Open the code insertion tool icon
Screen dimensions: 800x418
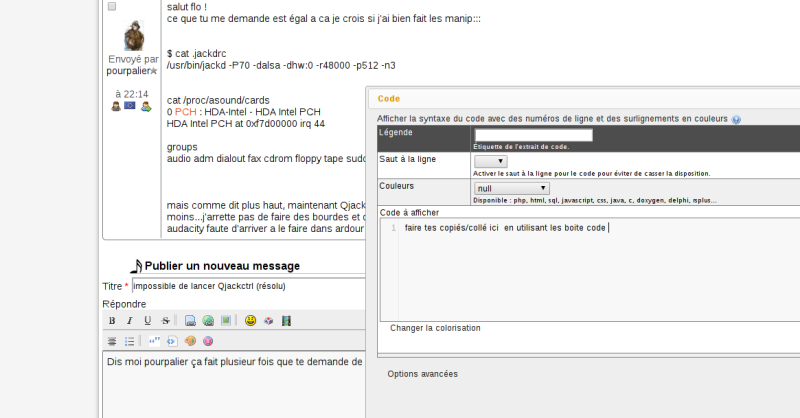click(x=172, y=341)
